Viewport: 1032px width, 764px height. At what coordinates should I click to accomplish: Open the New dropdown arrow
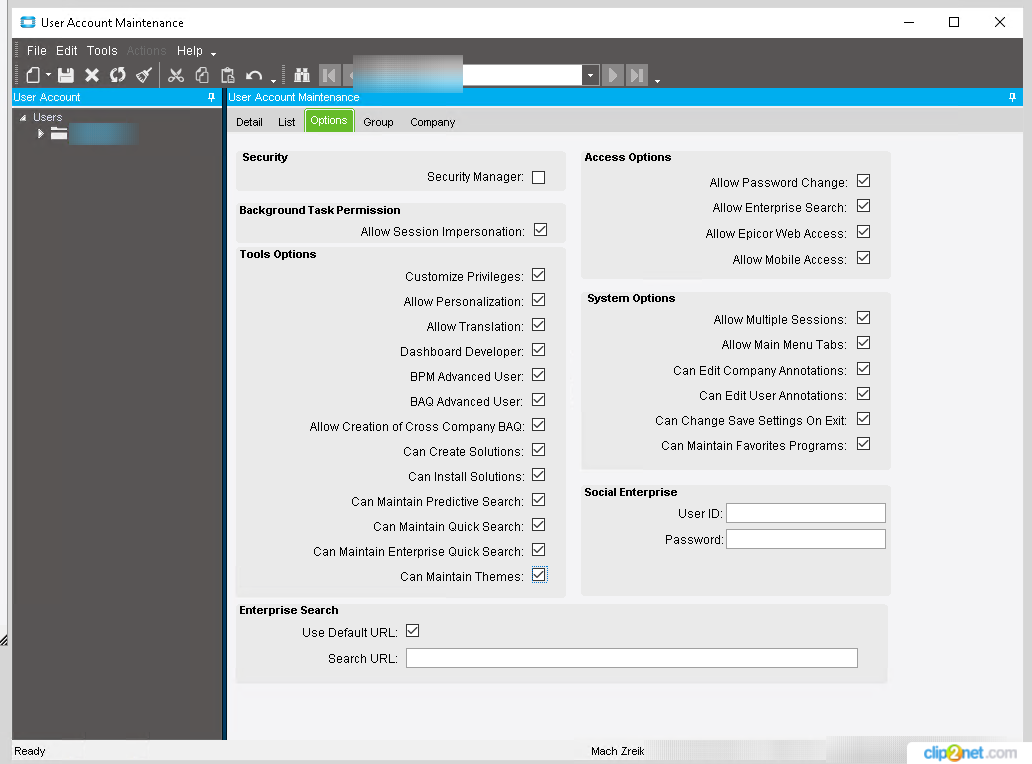[x=48, y=75]
